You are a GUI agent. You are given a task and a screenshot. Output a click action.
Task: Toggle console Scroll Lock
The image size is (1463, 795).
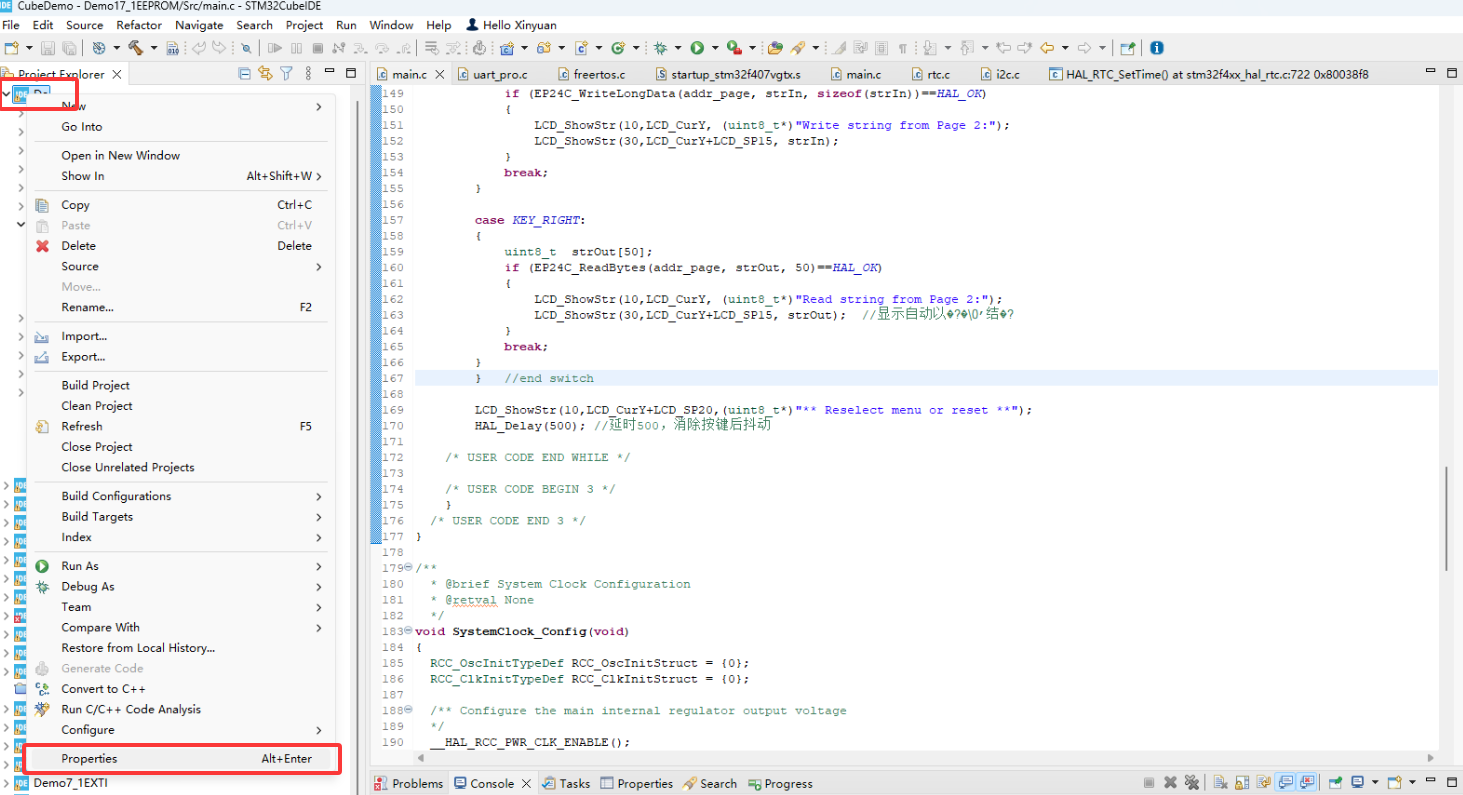[1242, 782]
